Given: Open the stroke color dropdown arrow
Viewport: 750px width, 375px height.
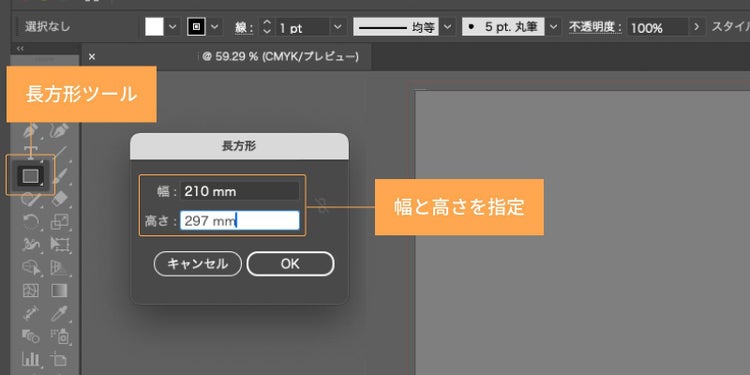Looking at the screenshot, I should pyautogui.click(x=215, y=27).
